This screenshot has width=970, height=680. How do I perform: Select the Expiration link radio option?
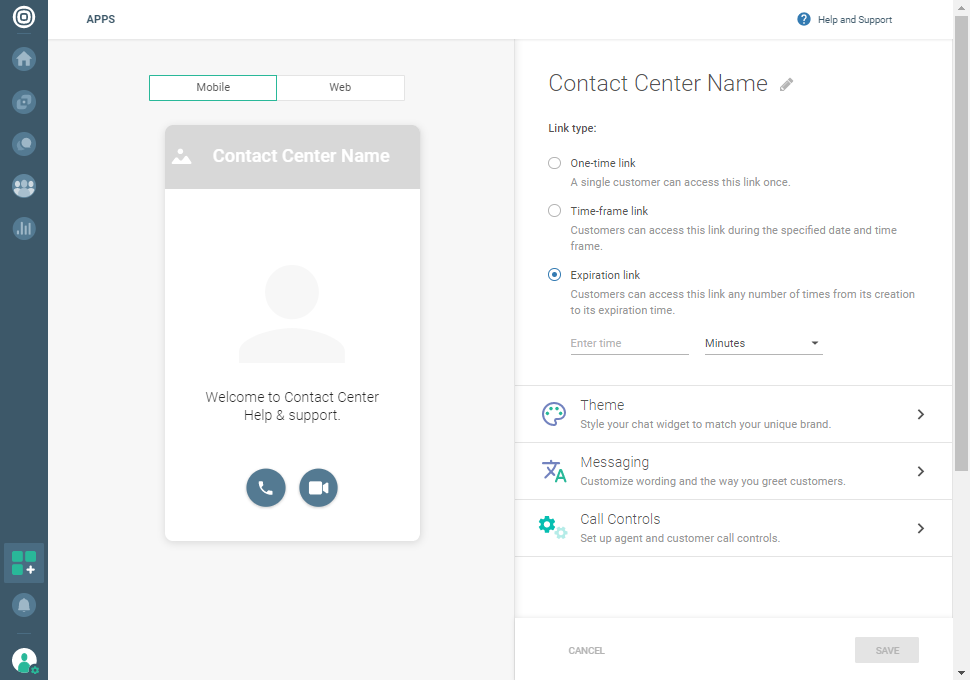(x=555, y=275)
